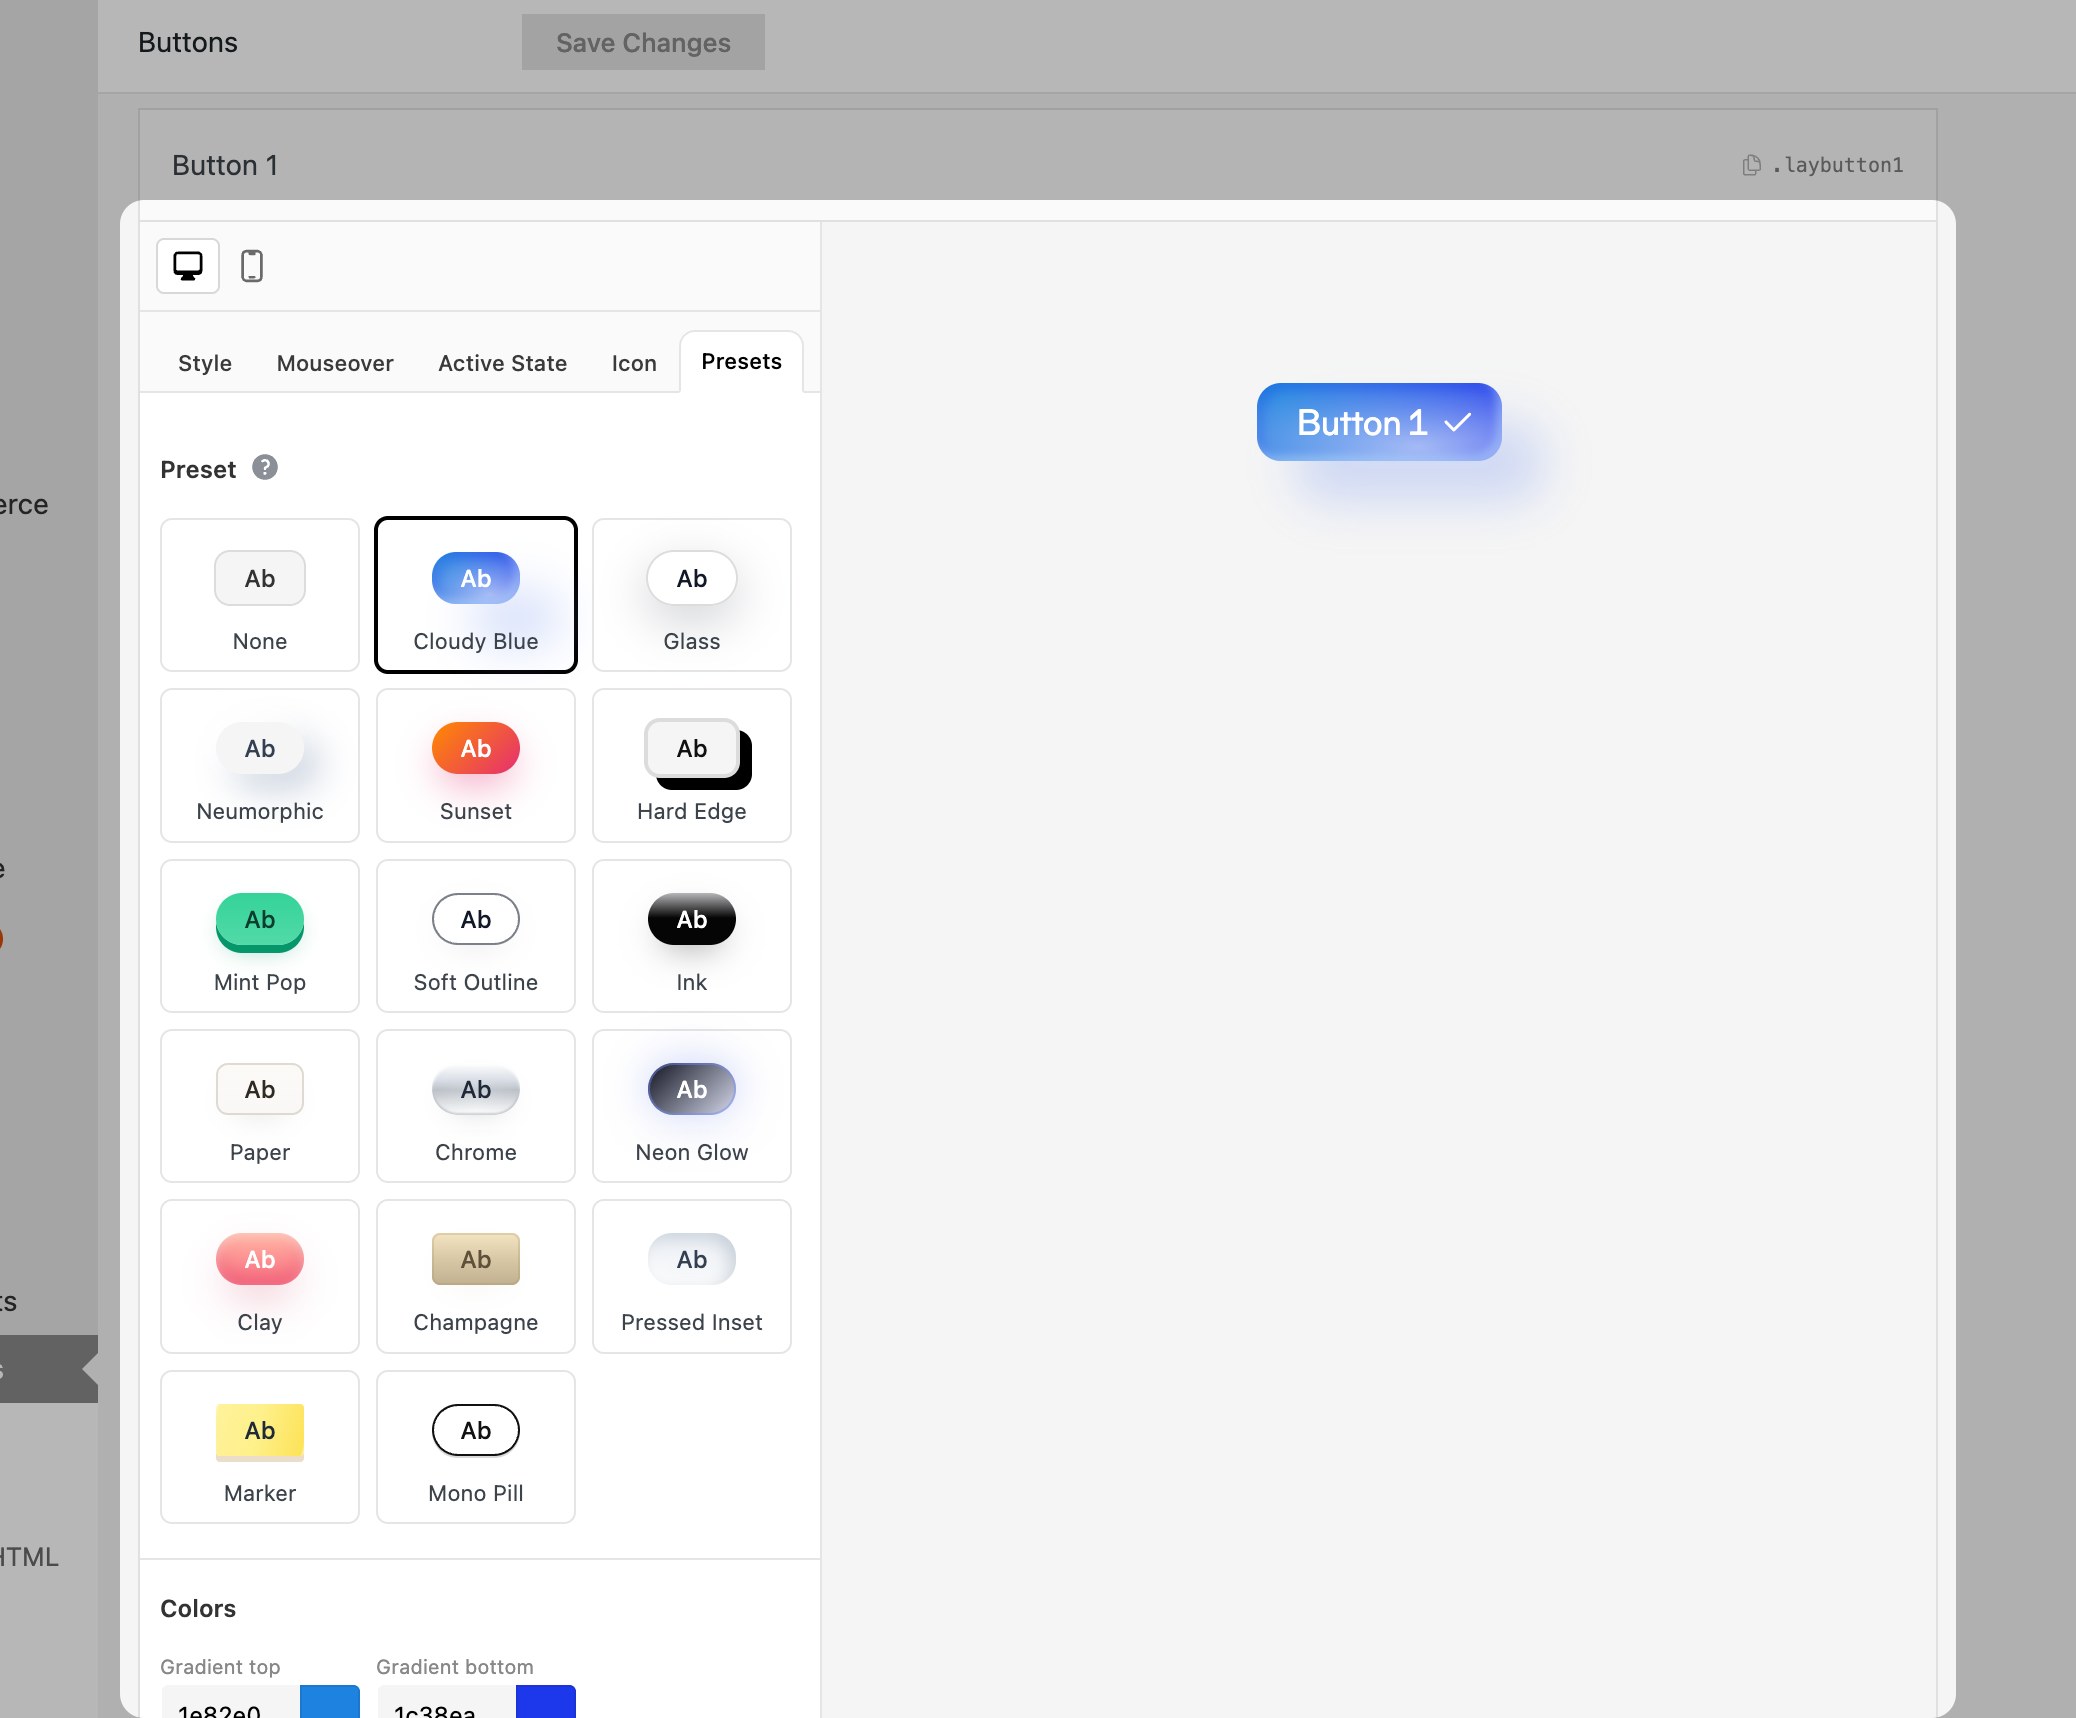
Task: Open the Active State tab
Action: click(502, 363)
